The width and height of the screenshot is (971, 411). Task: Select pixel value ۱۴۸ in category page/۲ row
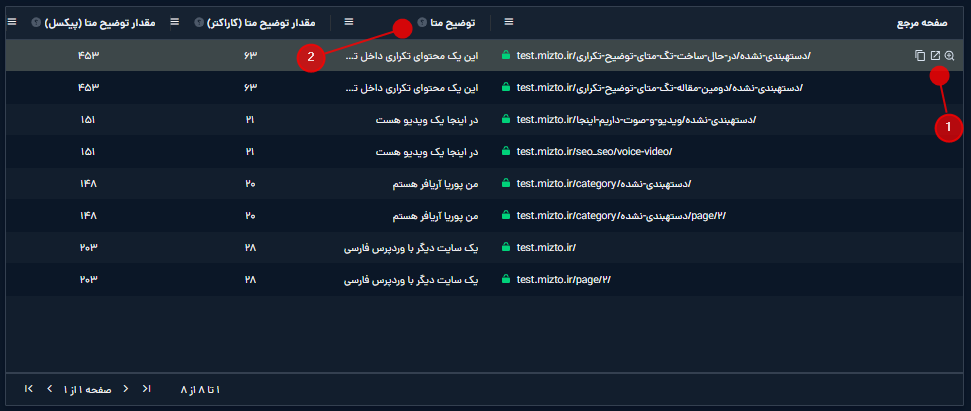click(x=89, y=216)
